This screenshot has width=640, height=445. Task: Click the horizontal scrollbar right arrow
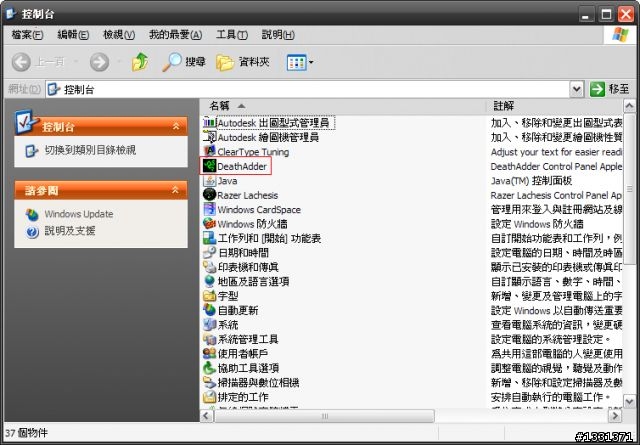pyautogui.click(x=615, y=416)
